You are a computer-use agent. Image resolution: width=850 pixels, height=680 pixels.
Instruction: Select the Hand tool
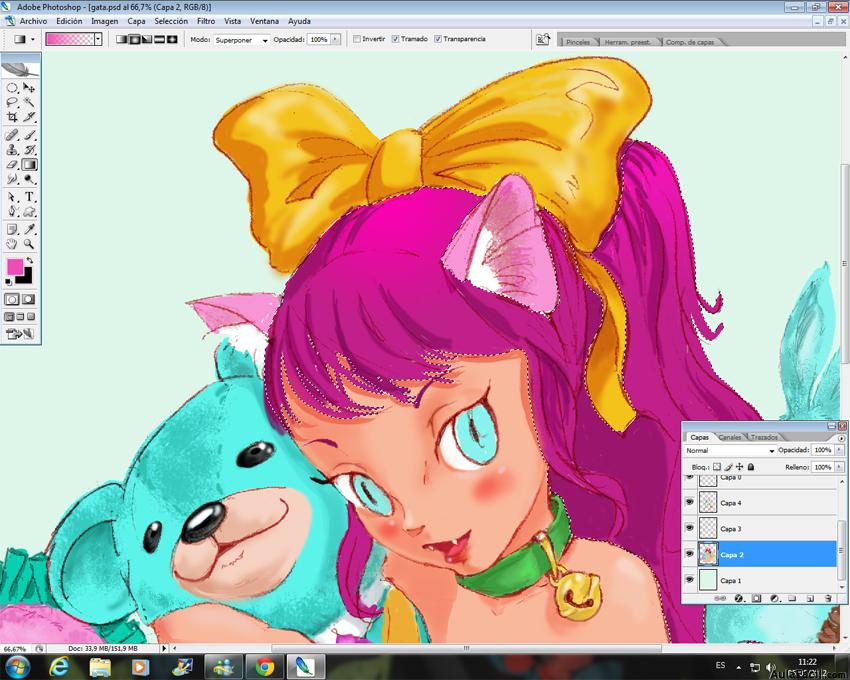[12, 244]
